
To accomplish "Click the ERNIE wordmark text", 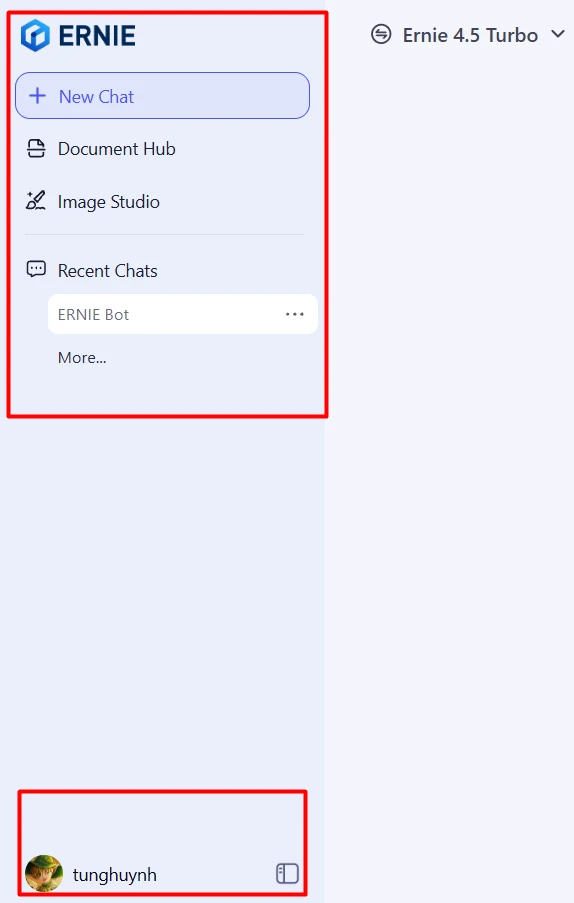I will click(x=97, y=36).
